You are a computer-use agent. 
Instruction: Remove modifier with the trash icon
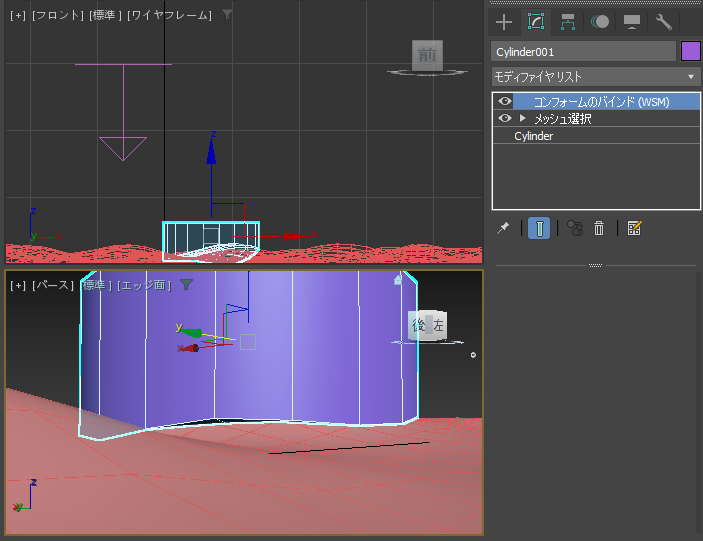pyautogui.click(x=599, y=228)
